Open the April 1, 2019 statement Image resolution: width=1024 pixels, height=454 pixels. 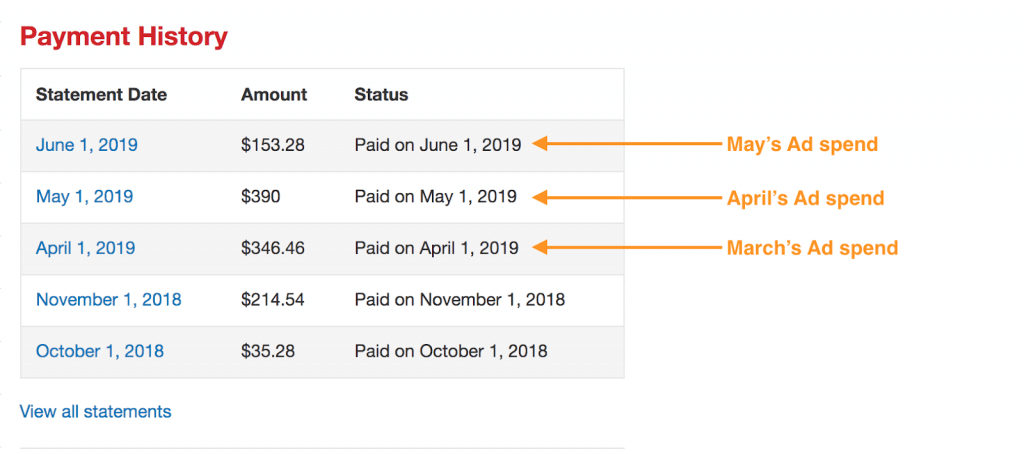(86, 248)
